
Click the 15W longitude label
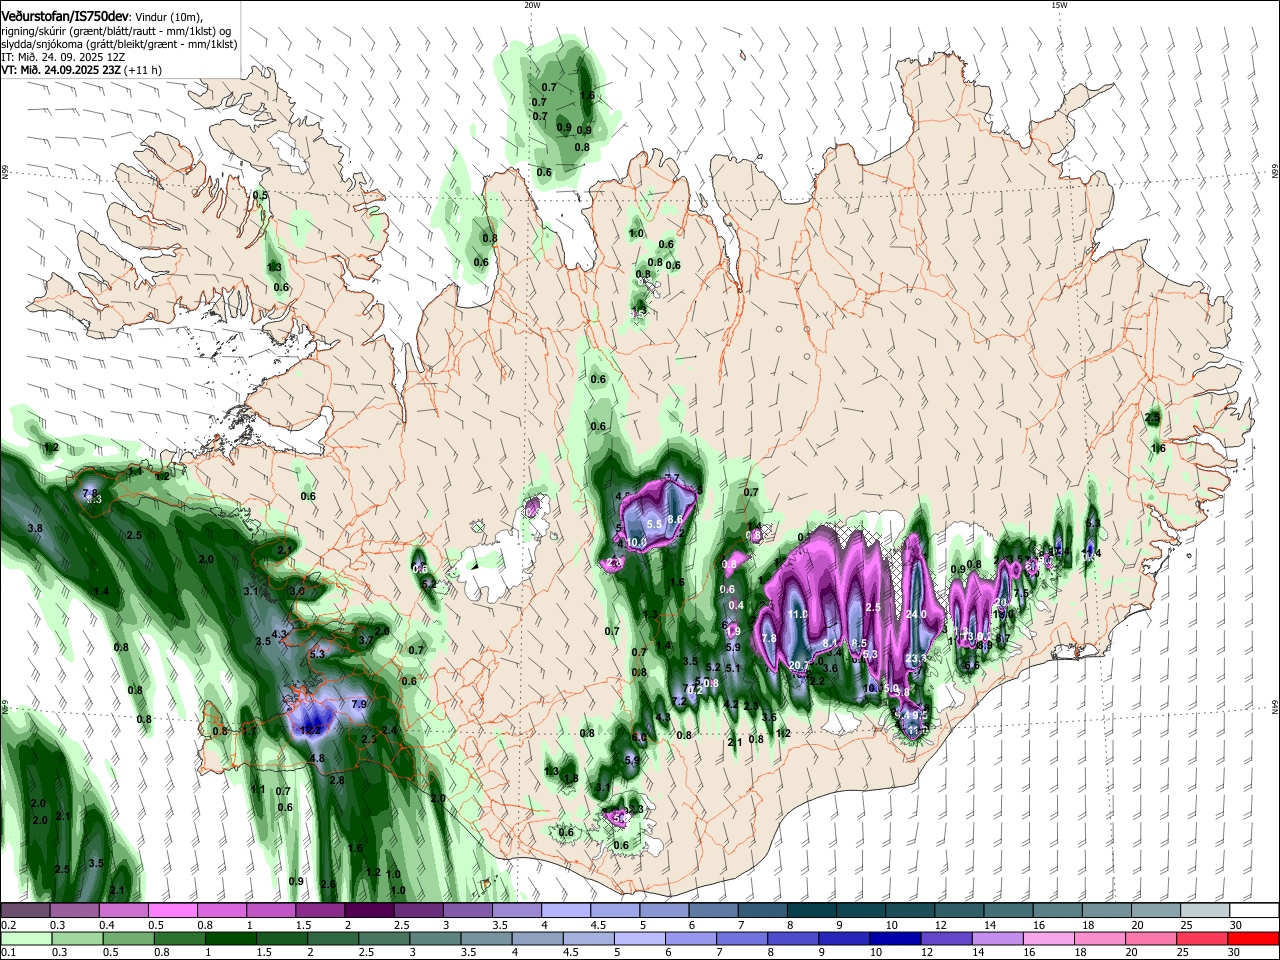1059,5
